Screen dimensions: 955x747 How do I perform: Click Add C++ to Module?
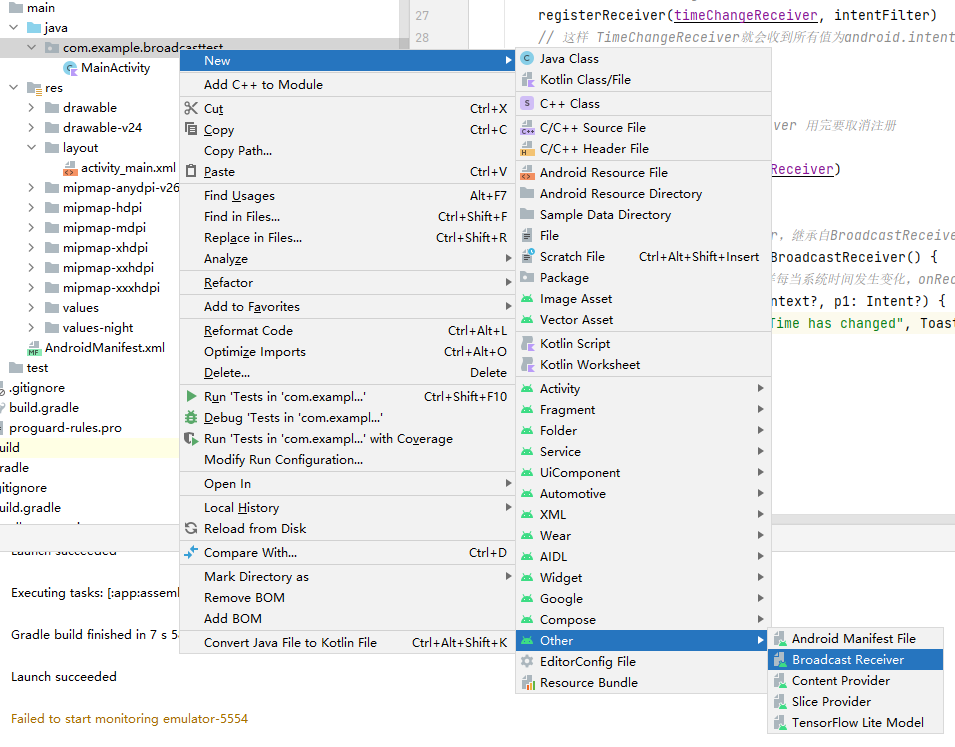tap(347, 85)
